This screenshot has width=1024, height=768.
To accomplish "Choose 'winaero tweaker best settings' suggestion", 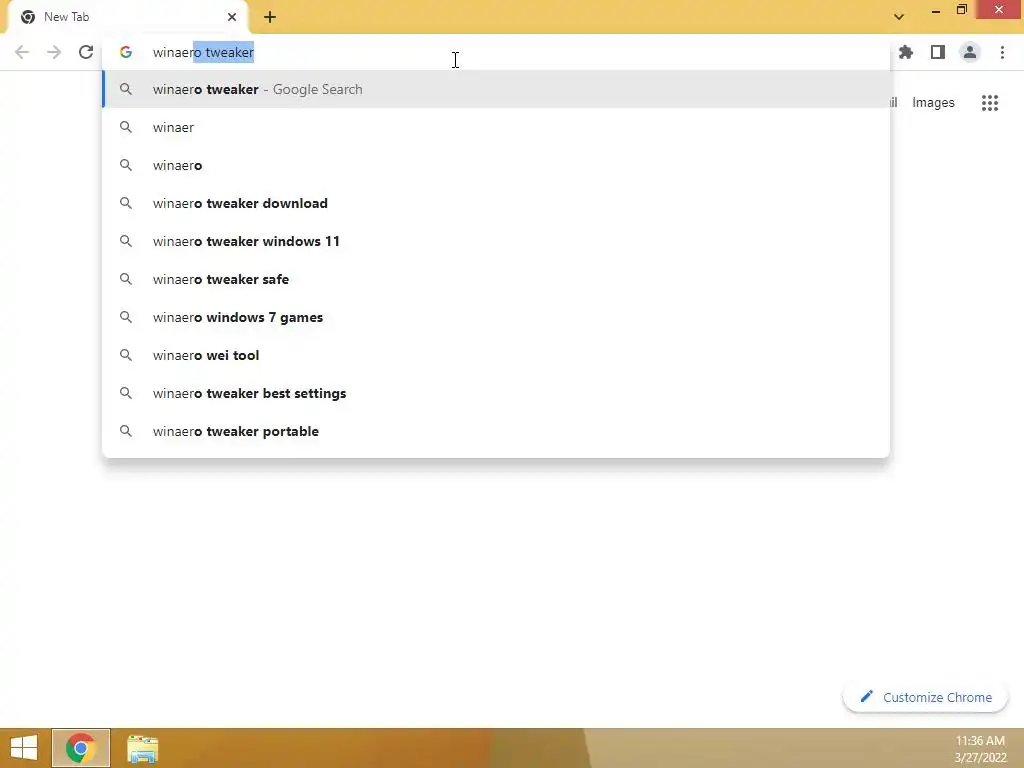I will 496,393.
